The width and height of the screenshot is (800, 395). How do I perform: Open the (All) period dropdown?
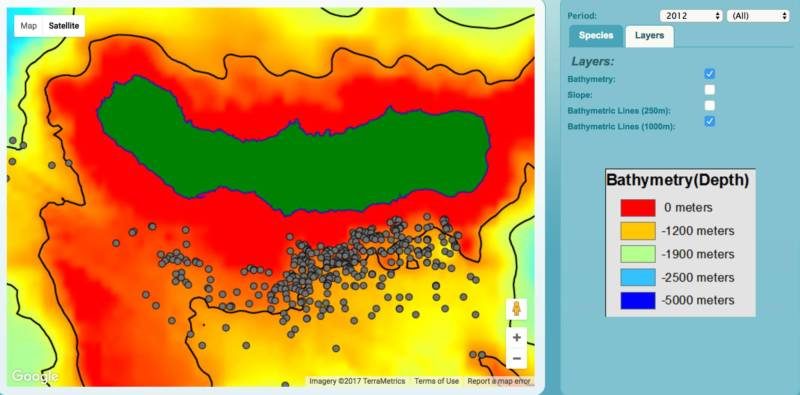pyautogui.click(x=758, y=16)
